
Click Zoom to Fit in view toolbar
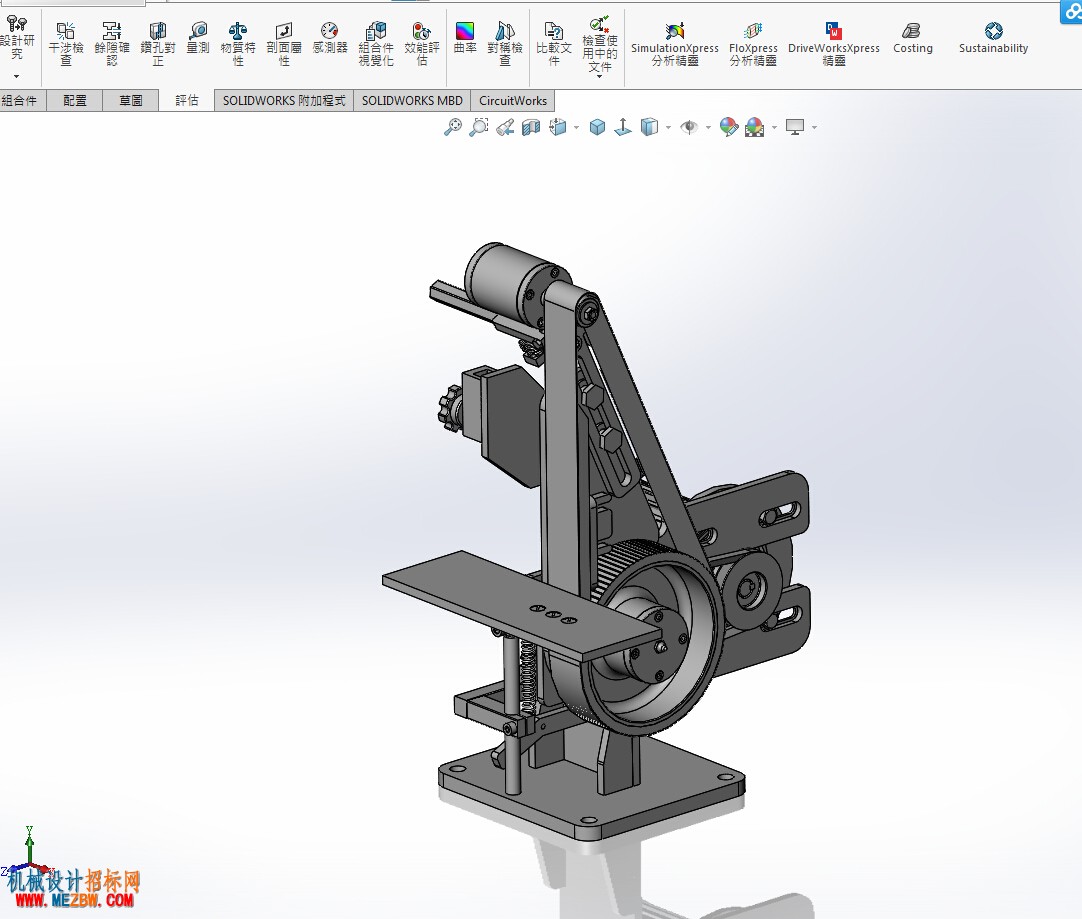point(453,127)
